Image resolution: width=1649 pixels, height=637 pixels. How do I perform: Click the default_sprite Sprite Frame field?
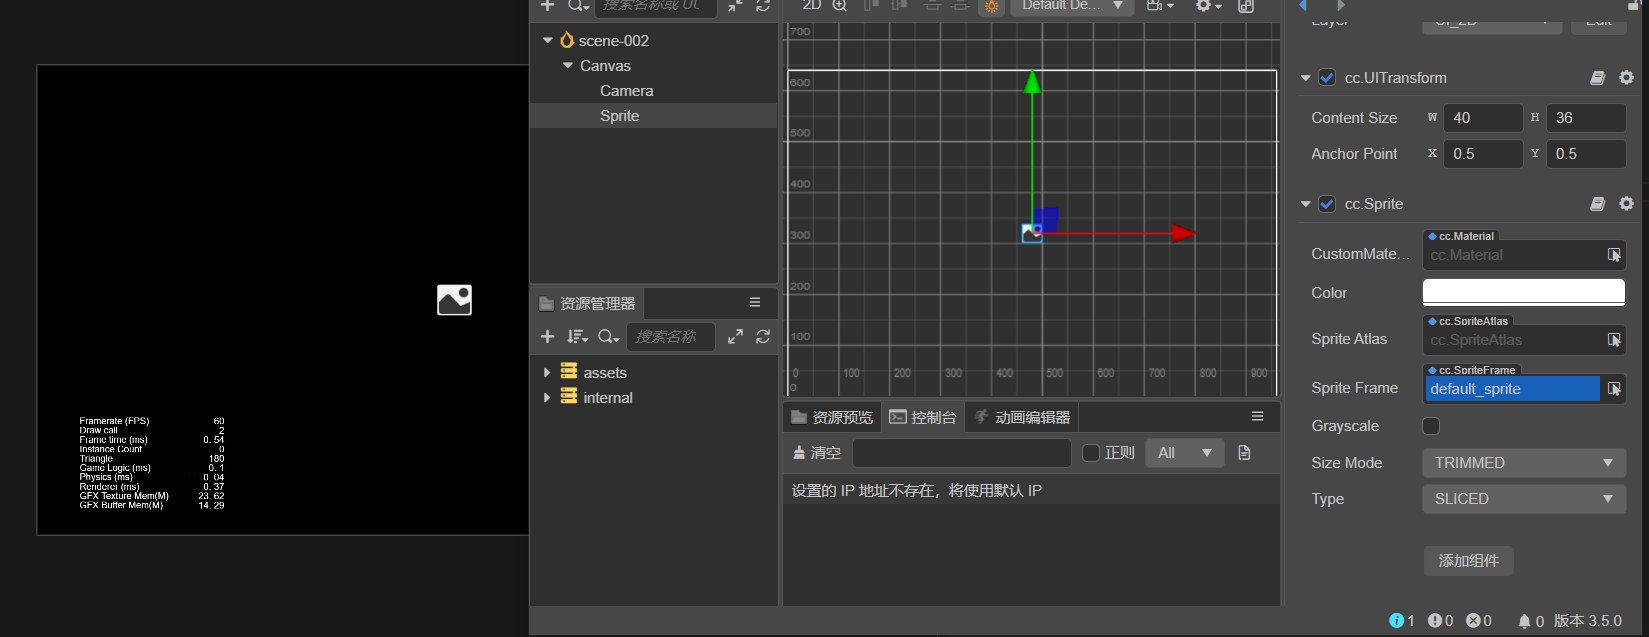coord(1512,389)
